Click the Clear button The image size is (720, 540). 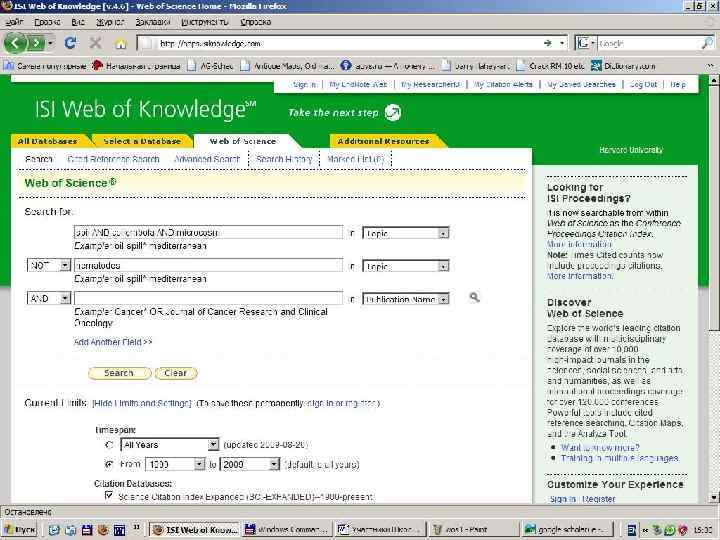tap(176, 373)
